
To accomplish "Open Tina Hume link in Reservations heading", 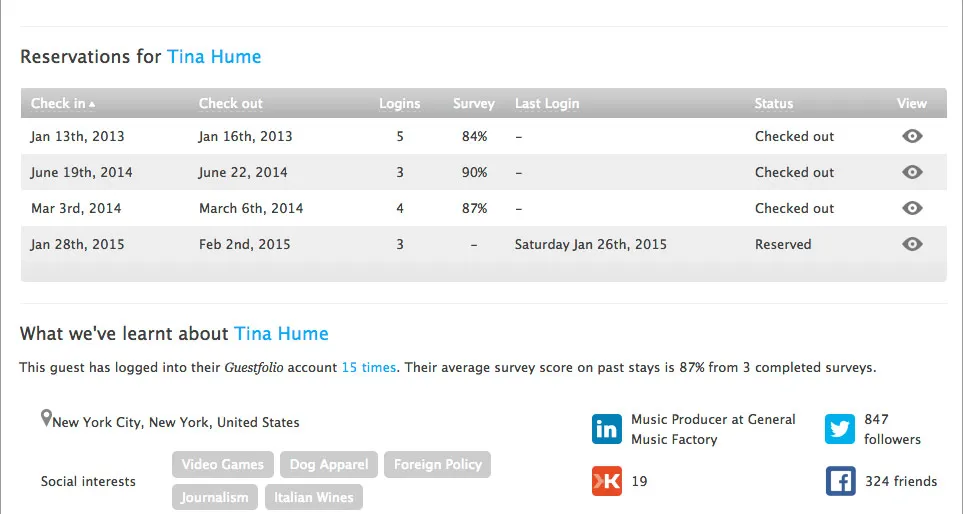I will (x=214, y=57).
